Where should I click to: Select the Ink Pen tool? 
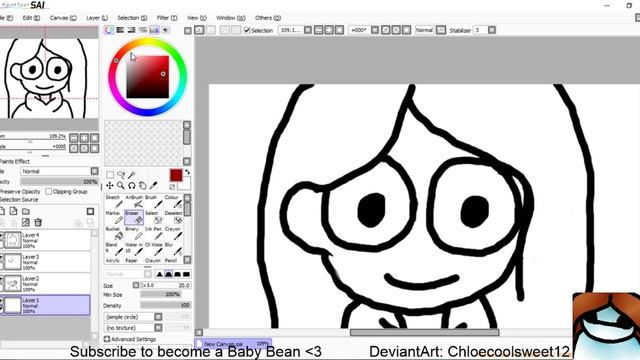click(x=153, y=233)
